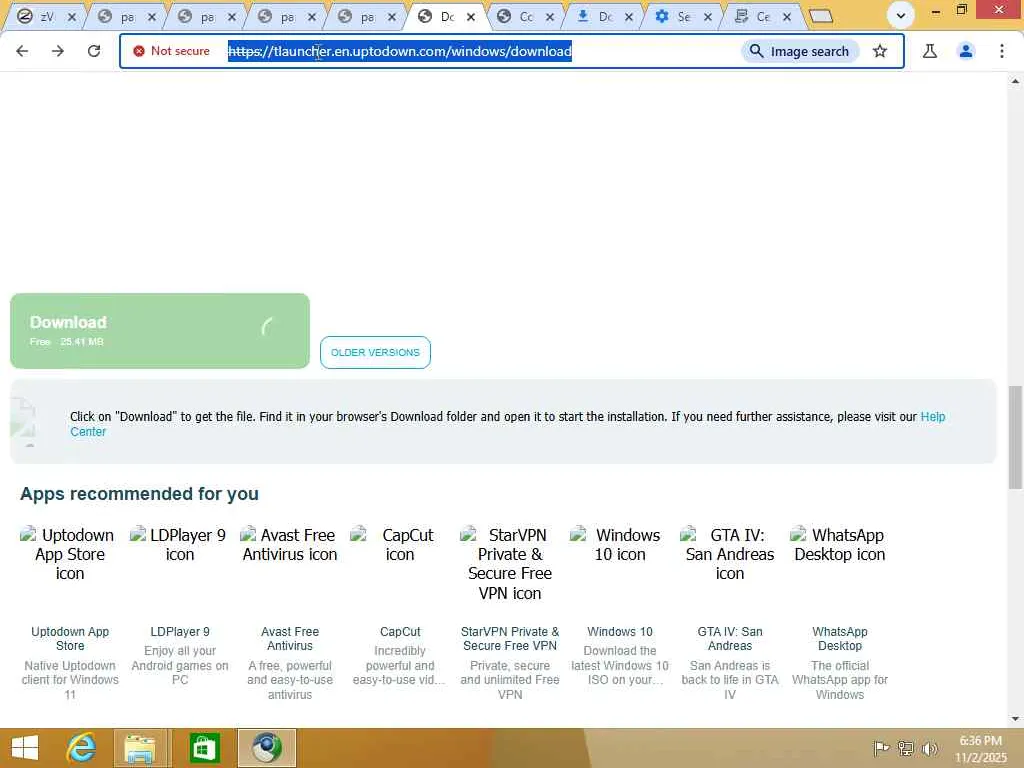Click the LDPlayer 9 icon image
1024x768 pixels.
pos(180,545)
